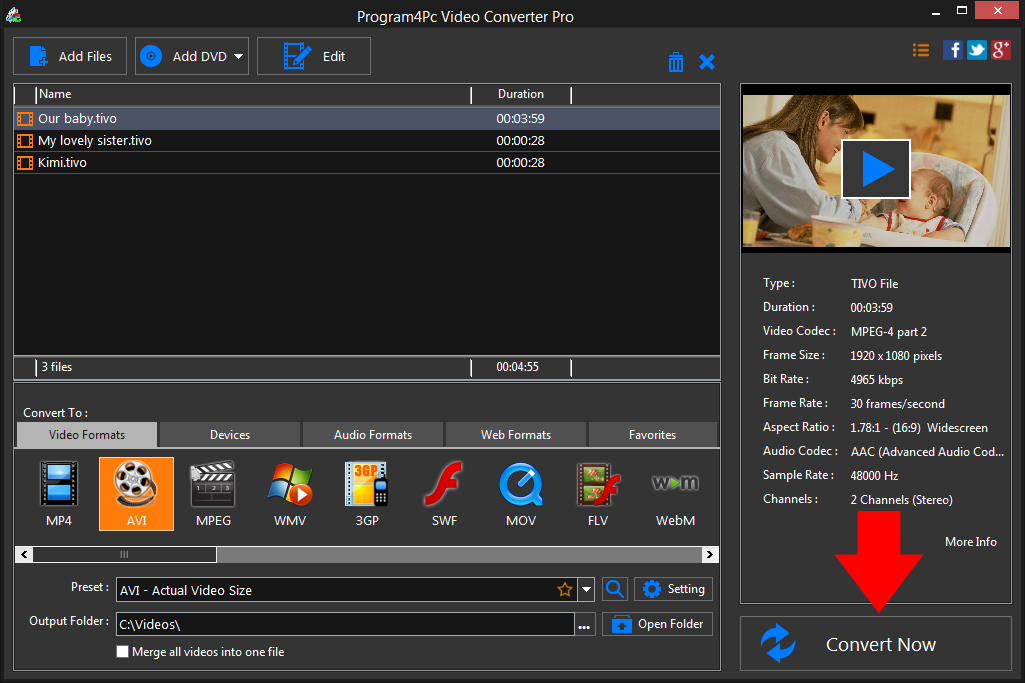This screenshot has height=683, width=1025.
Task: Select the MP4 format icon
Action: coord(59,493)
